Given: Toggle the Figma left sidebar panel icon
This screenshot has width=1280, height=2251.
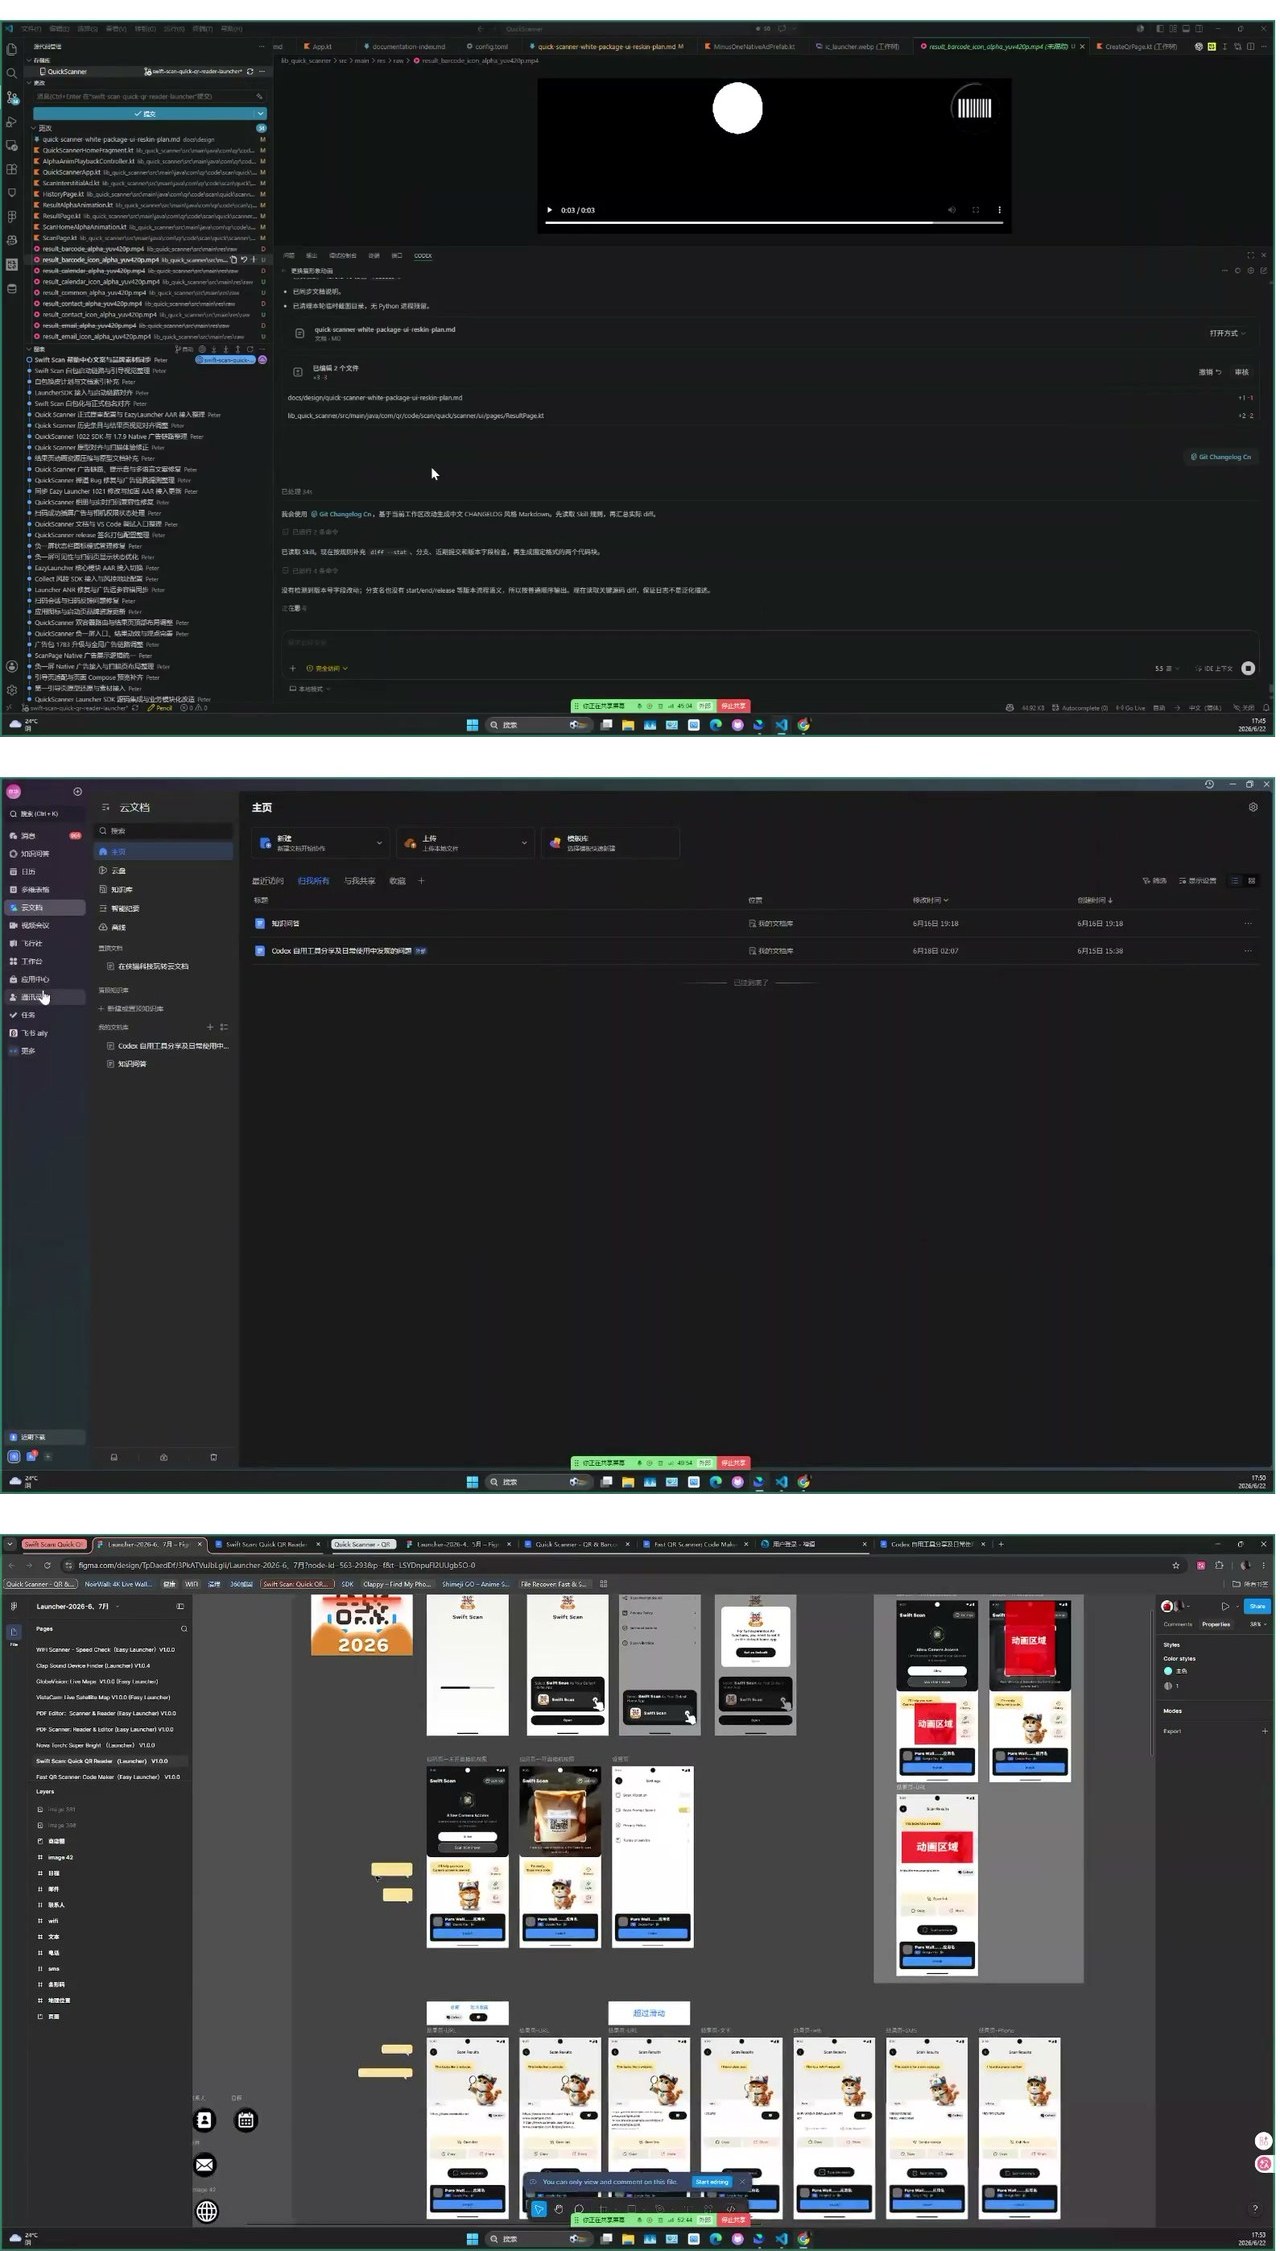Looking at the screenshot, I should [180, 1607].
